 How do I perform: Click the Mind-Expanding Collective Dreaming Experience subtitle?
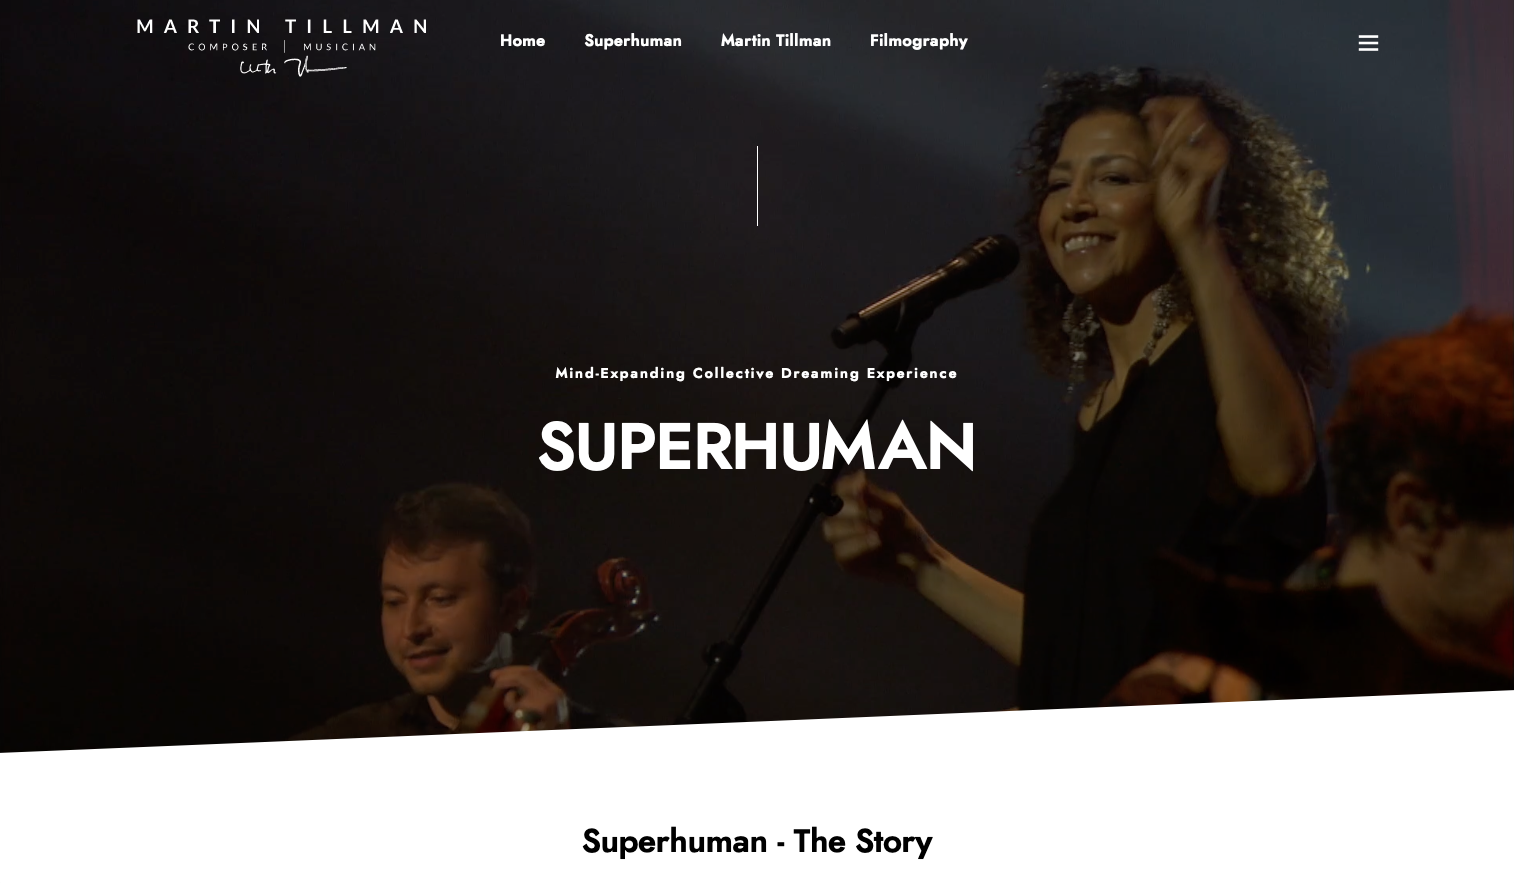click(757, 373)
